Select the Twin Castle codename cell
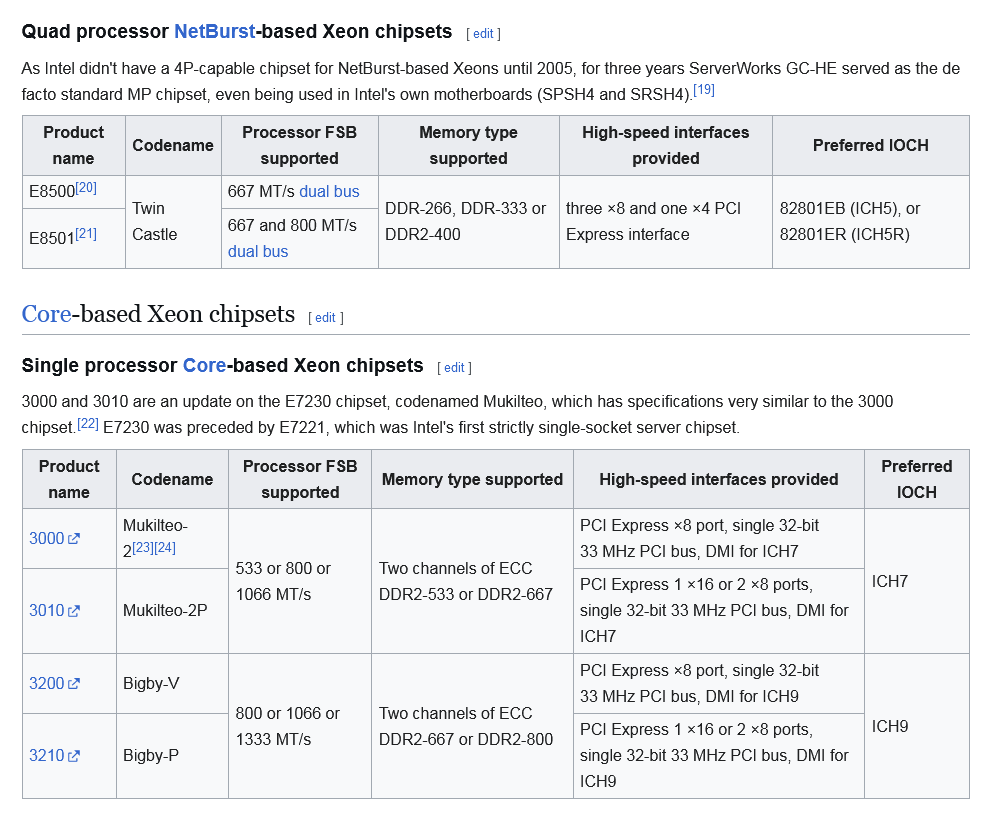Viewport: 991px width, 818px height. click(173, 222)
